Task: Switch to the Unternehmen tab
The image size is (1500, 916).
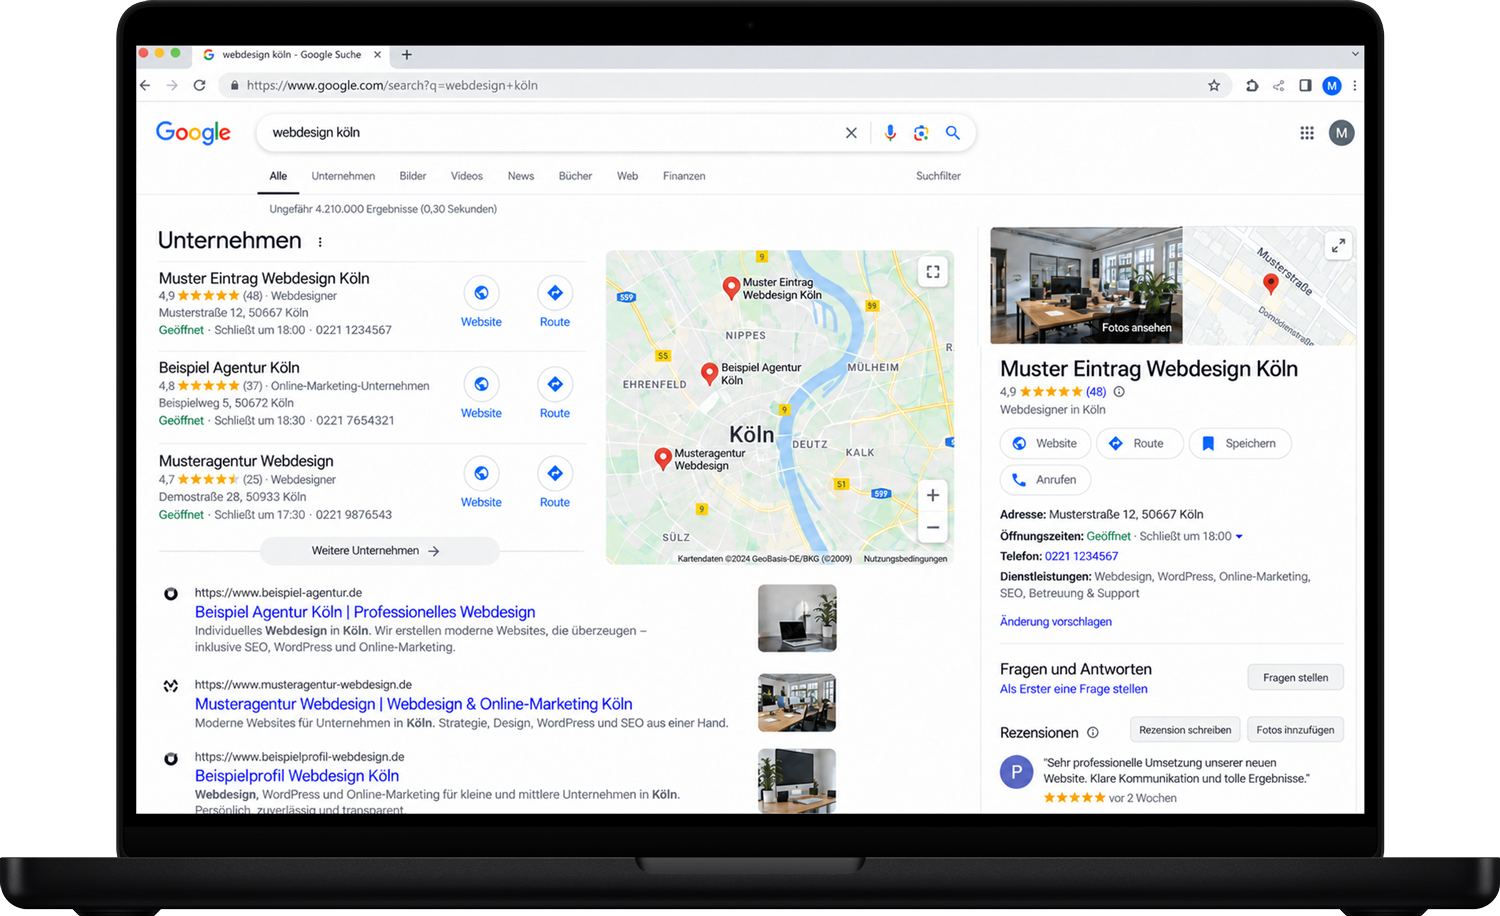Action: coord(343,176)
